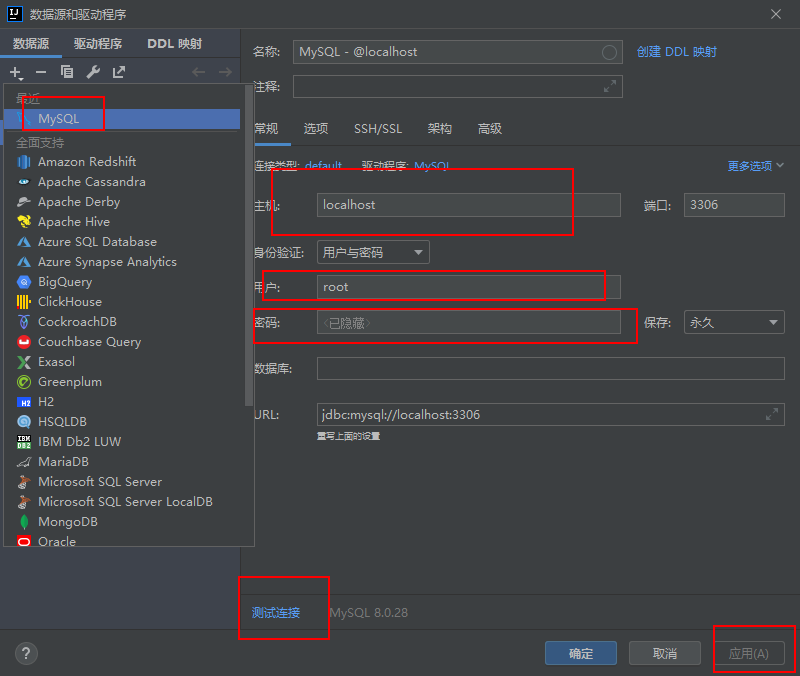Click the jdbc URL field

[551, 414]
